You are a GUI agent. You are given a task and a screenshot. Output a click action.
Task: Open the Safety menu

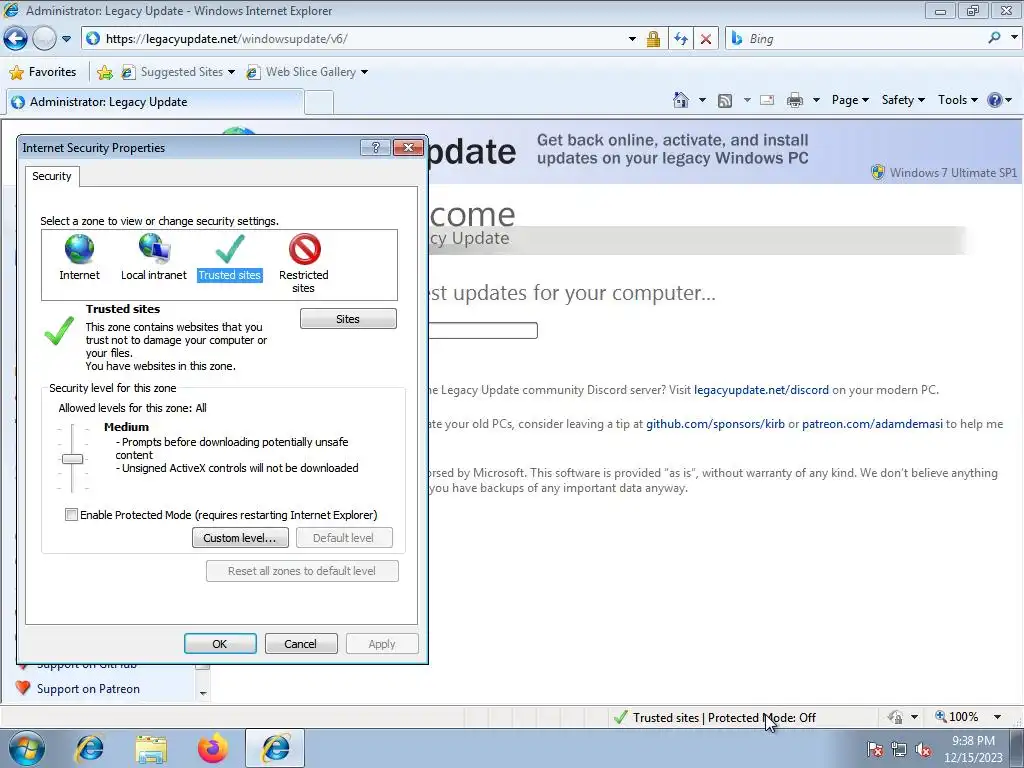click(903, 100)
